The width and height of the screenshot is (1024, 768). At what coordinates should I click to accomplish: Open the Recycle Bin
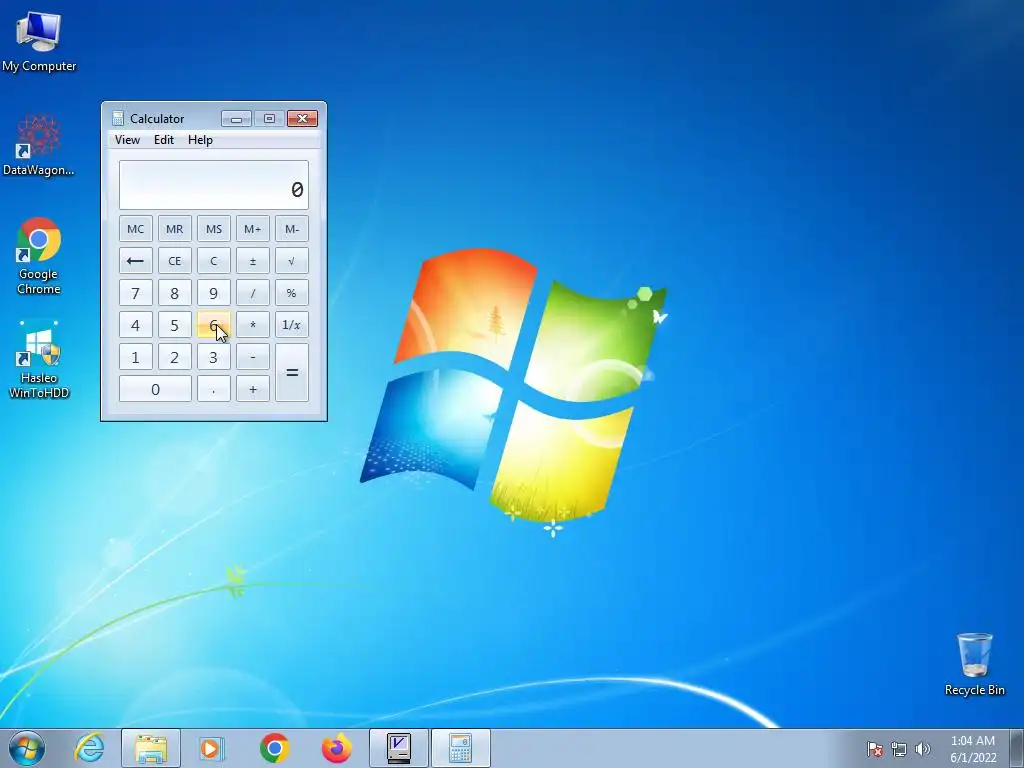click(974, 664)
